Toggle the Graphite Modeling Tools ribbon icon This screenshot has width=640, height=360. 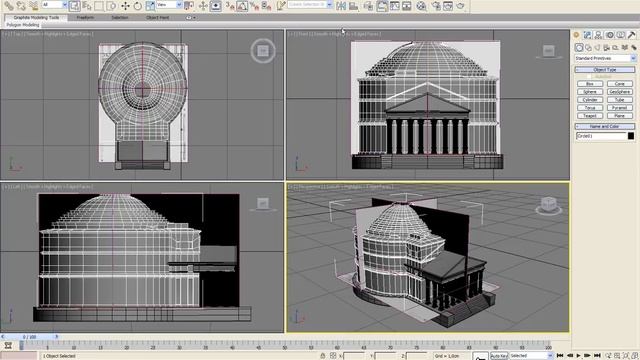pos(382,6)
